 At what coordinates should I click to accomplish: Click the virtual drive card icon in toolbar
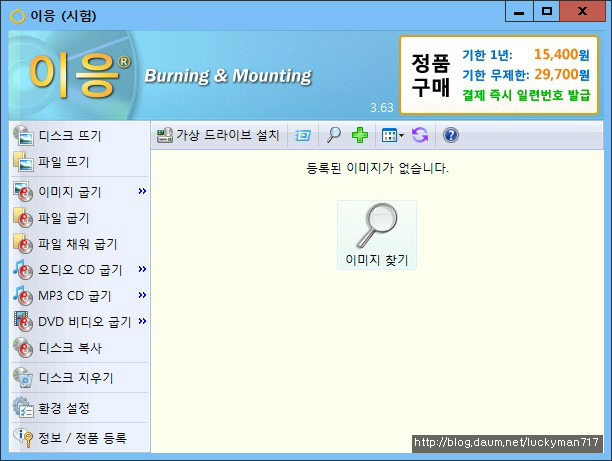[165, 135]
